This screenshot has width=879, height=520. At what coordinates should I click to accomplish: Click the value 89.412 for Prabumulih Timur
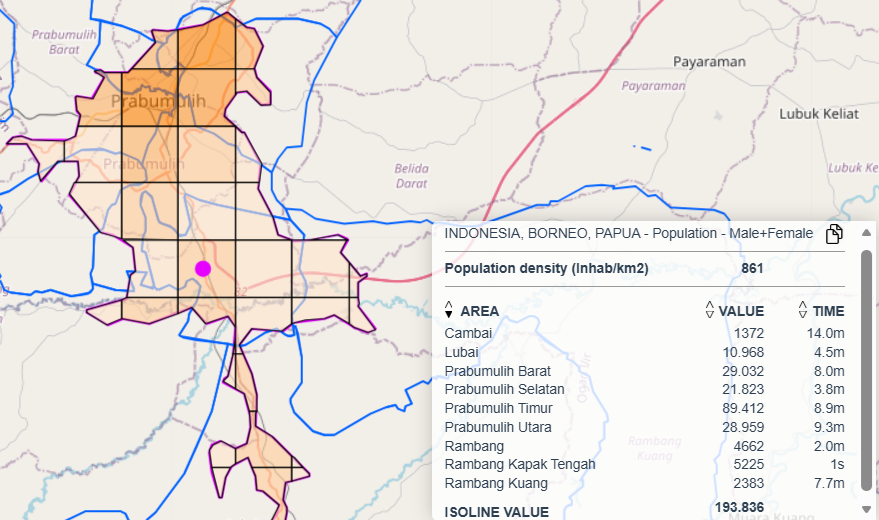[x=743, y=408]
